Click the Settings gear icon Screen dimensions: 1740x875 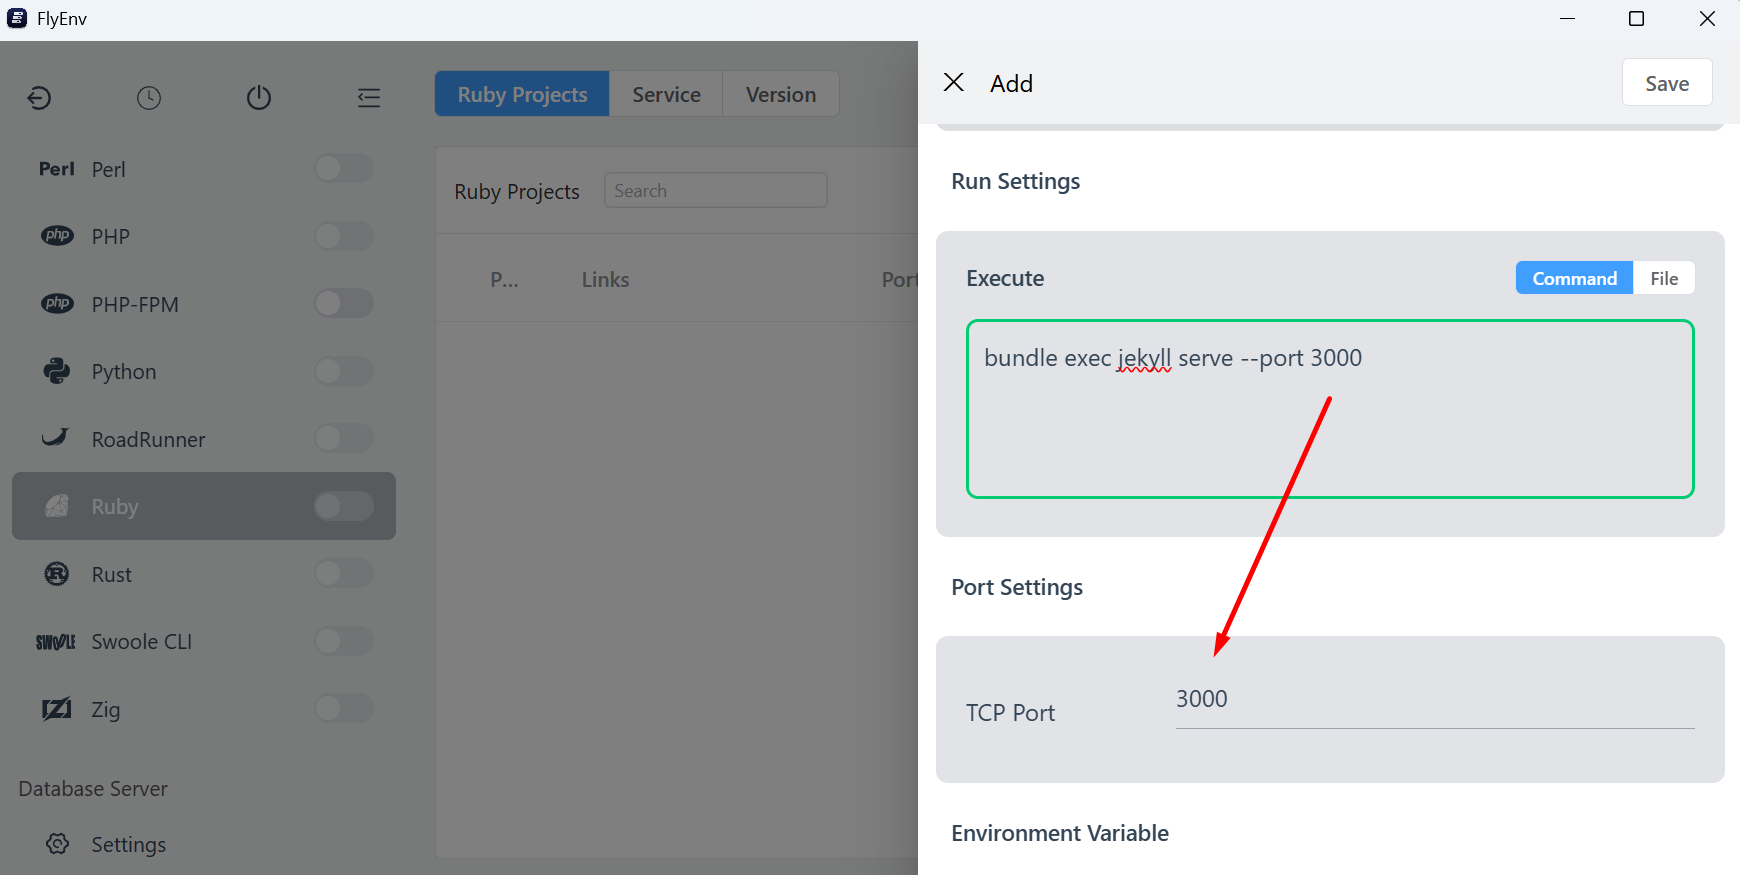click(x=58, y=844)
